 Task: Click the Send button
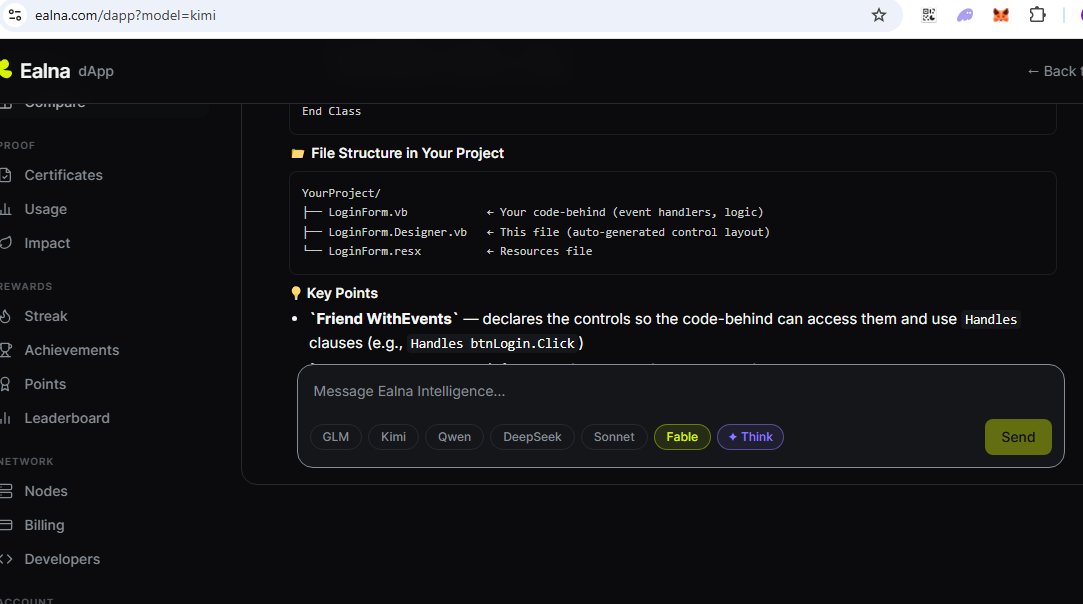1018,437
